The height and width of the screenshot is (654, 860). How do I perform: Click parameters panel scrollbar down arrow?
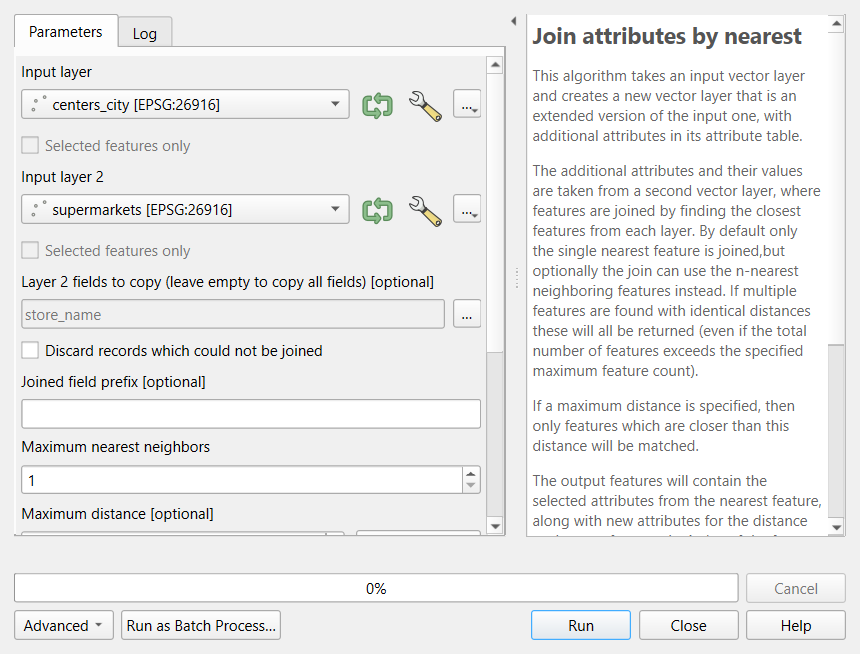pyautogui.click(x=495, y=526)
